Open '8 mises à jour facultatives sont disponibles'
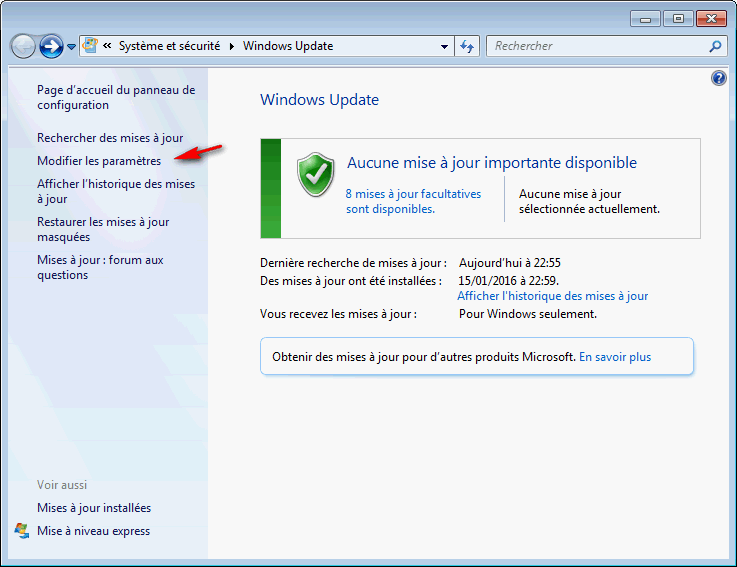737x567 pixels. (x=413, y=201)
